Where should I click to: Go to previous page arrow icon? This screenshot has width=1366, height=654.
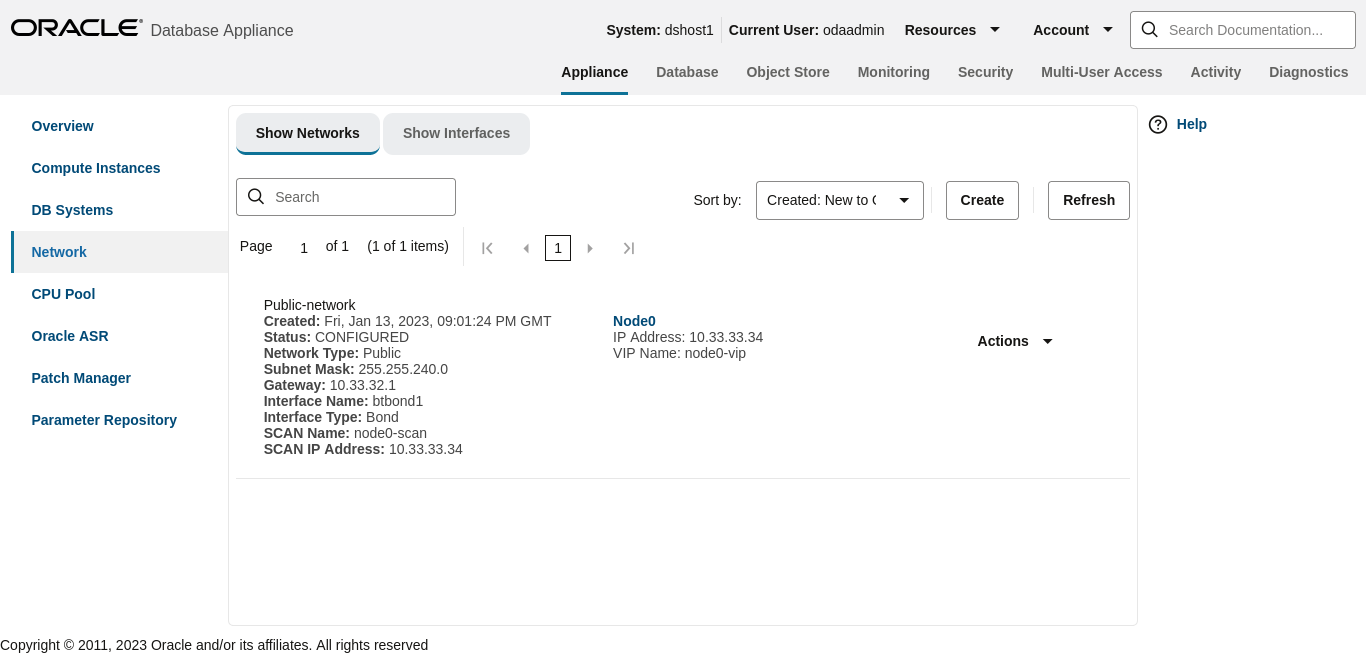point(526,248)
